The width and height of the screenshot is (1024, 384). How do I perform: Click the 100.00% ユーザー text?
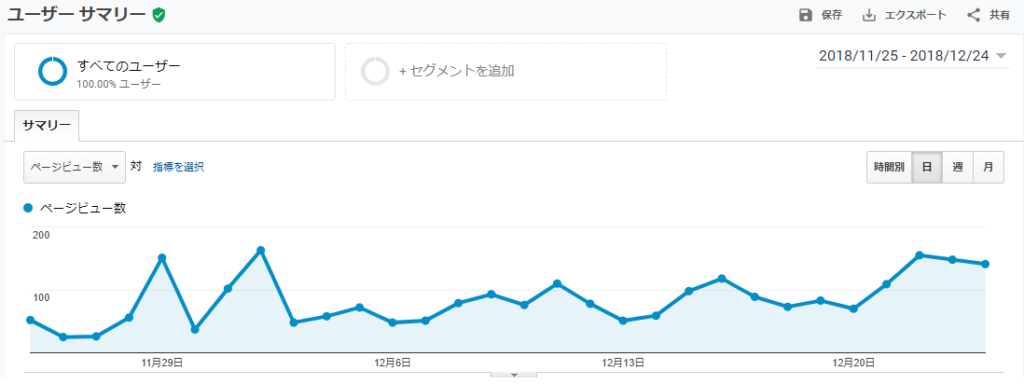click(119, 84)
